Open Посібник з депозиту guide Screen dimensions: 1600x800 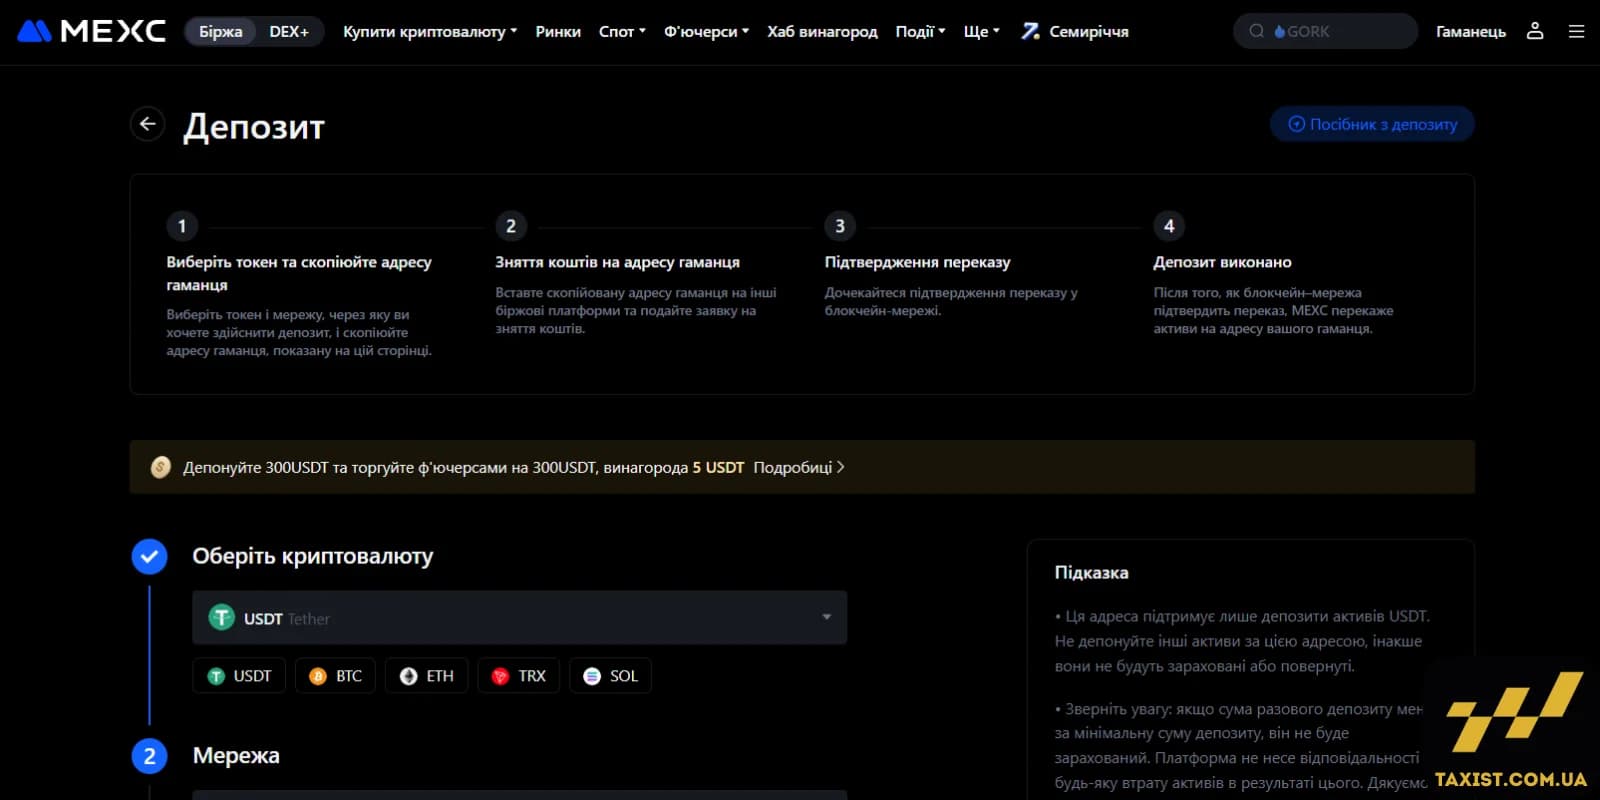(x=1372, y=124)
